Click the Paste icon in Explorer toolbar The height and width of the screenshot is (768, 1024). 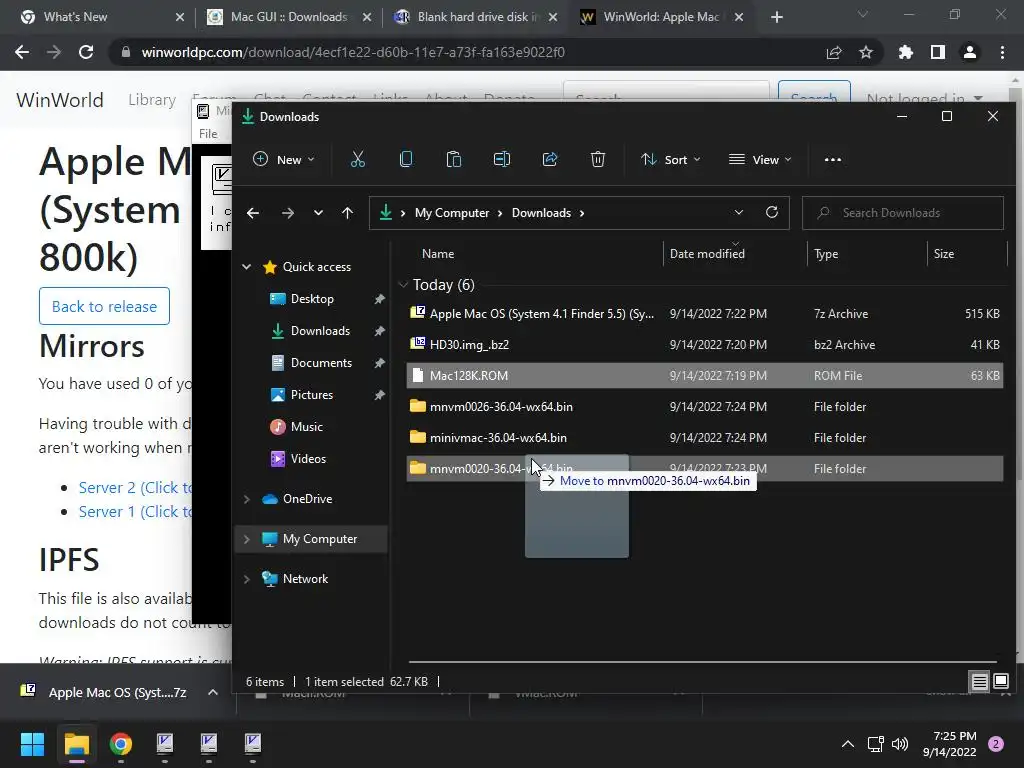(x=454, y=159)
